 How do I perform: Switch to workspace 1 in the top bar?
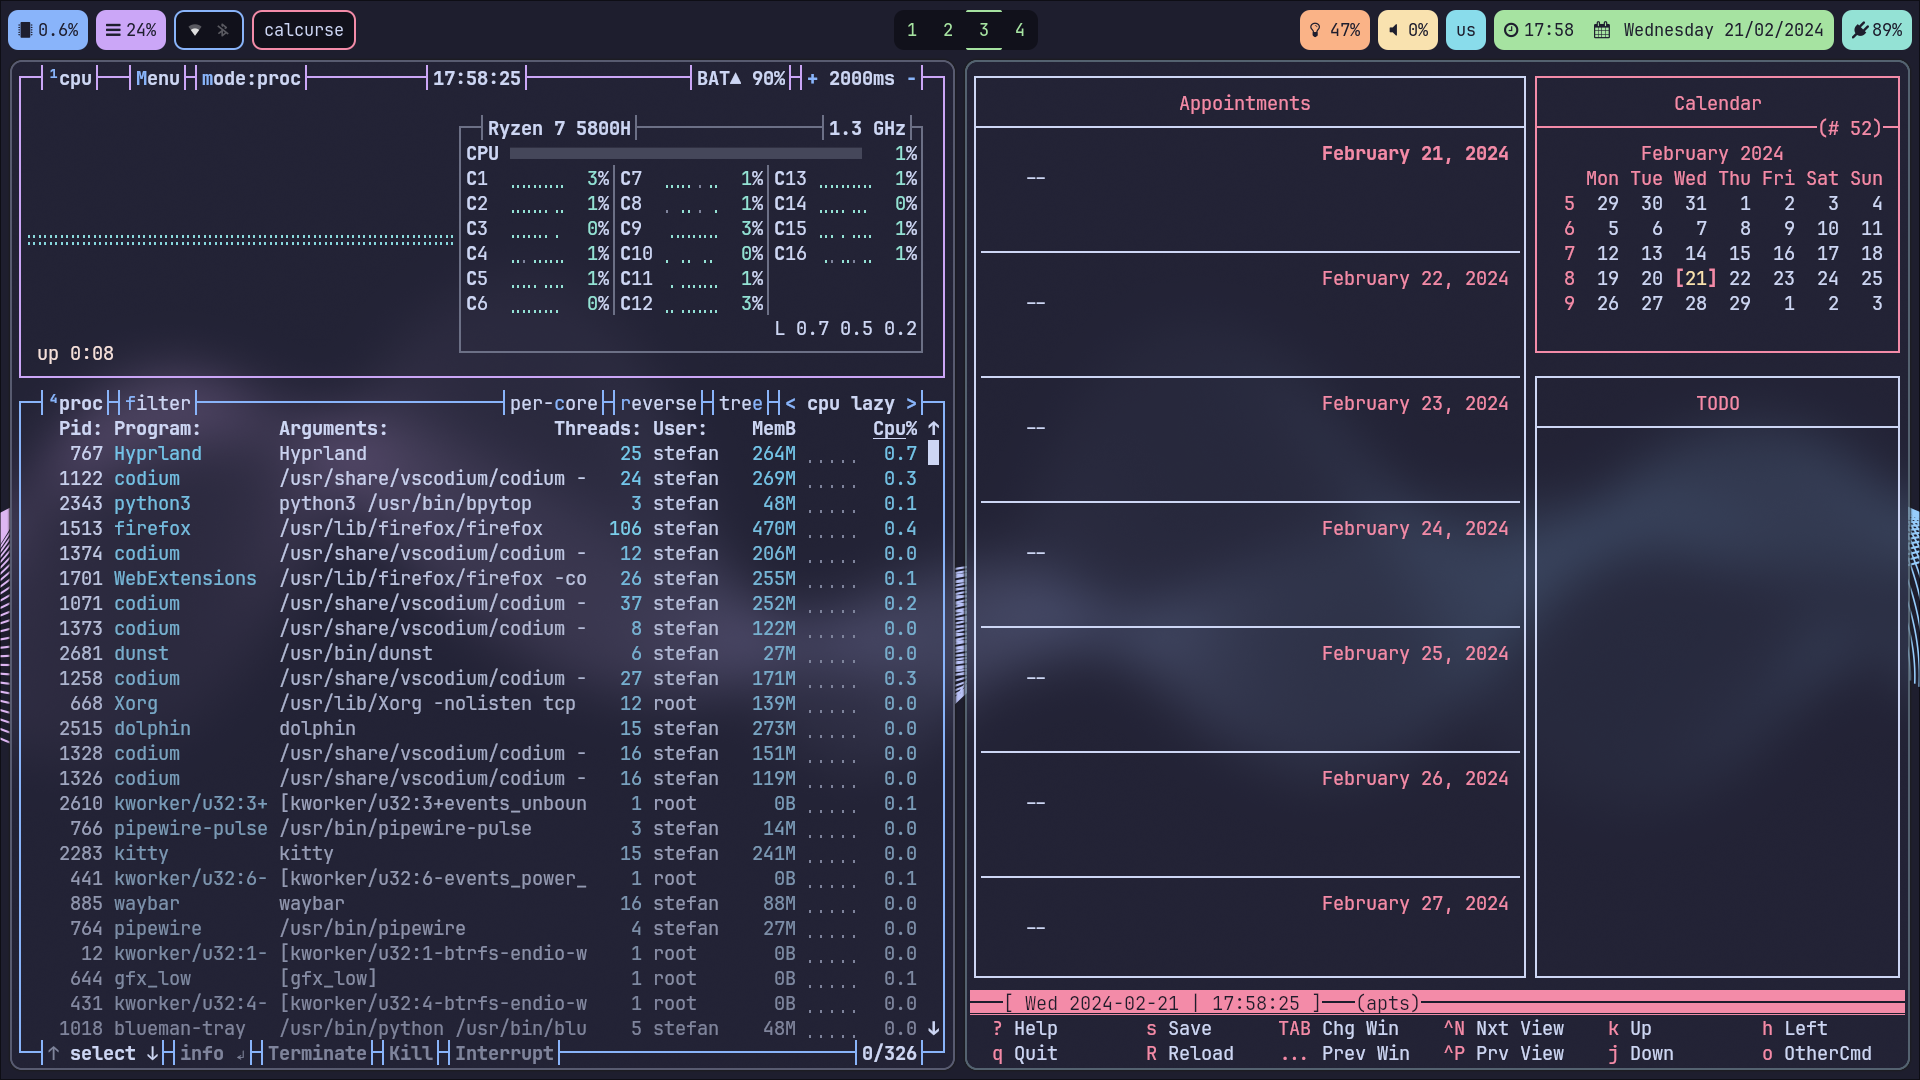click(x=910, y=30)
